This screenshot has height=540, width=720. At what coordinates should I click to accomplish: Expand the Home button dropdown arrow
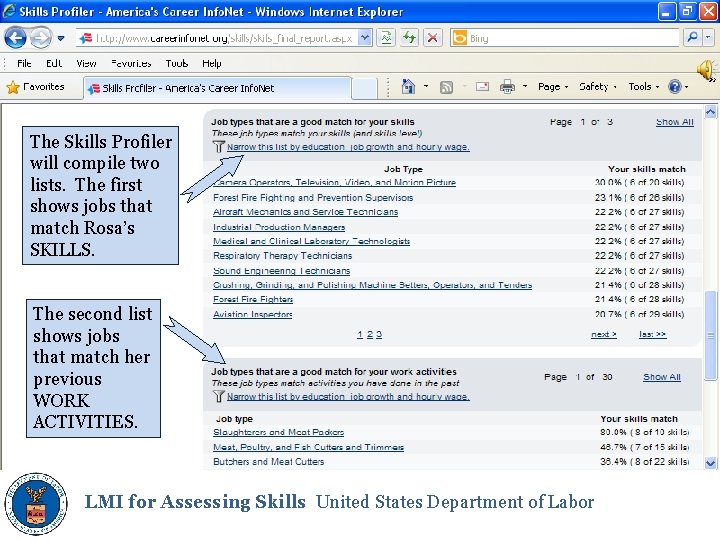point(426,86)
